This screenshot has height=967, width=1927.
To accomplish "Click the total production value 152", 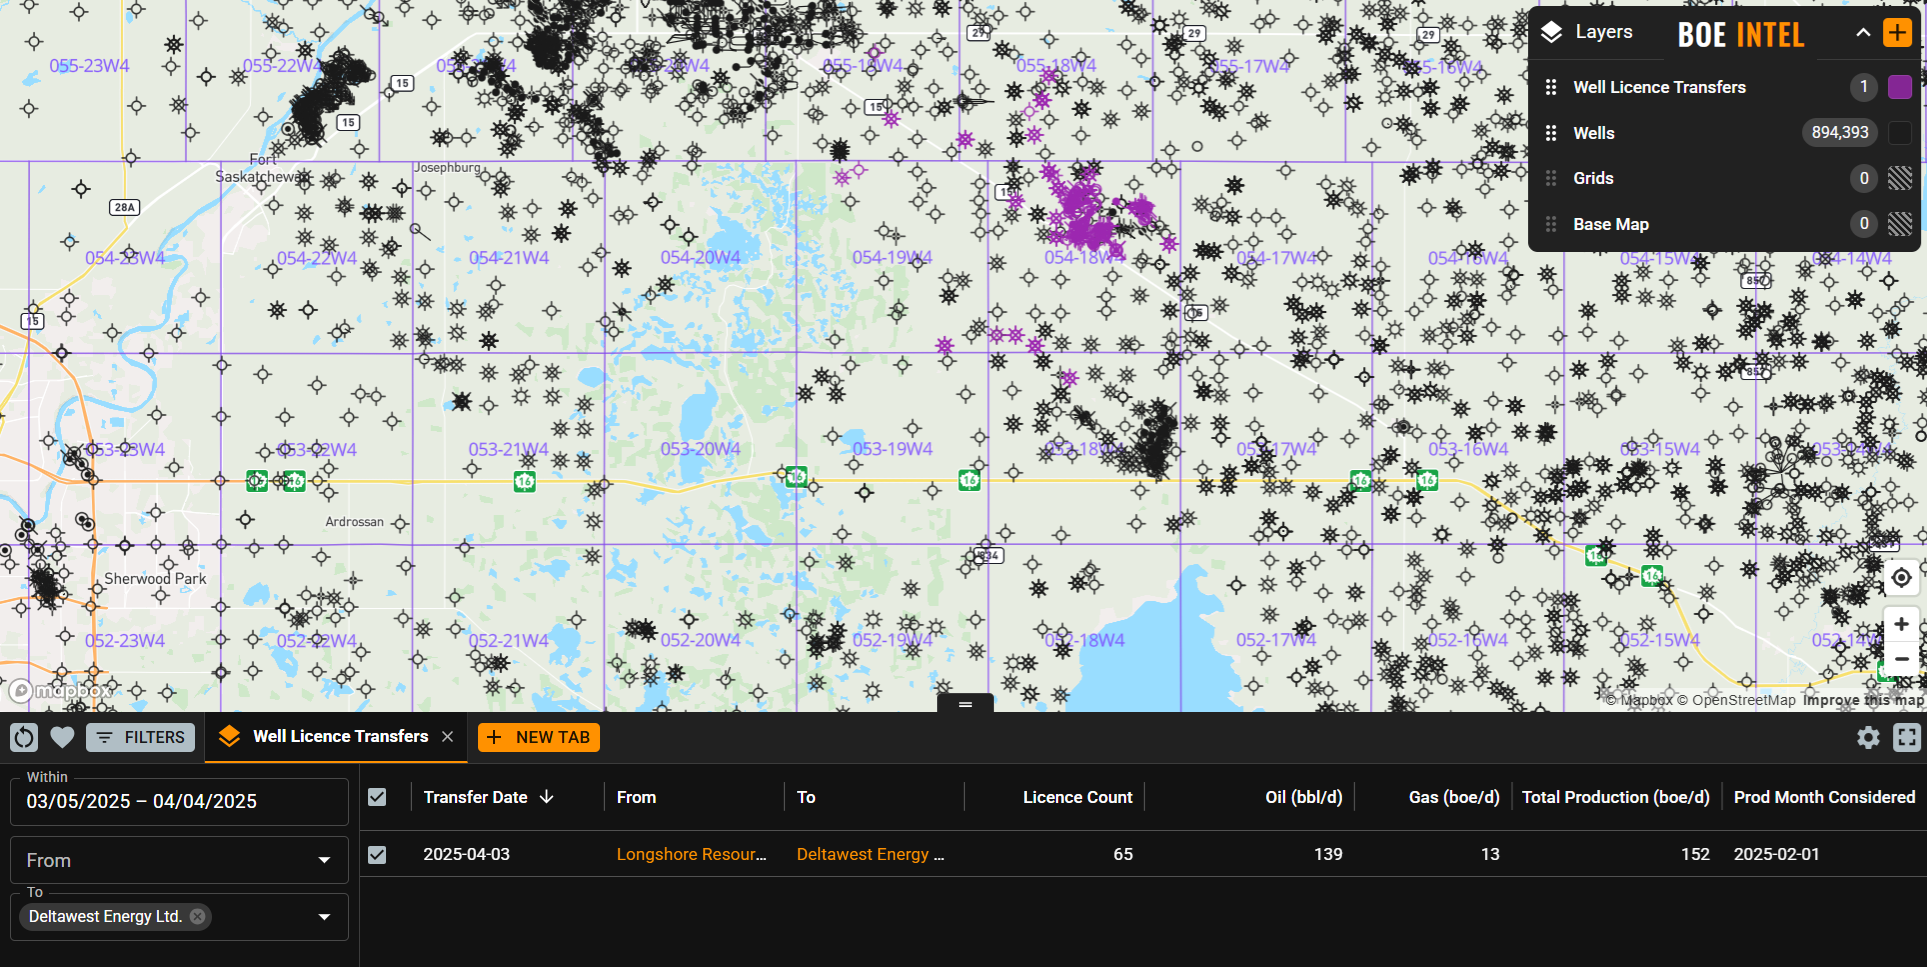I will (1695, 854).
